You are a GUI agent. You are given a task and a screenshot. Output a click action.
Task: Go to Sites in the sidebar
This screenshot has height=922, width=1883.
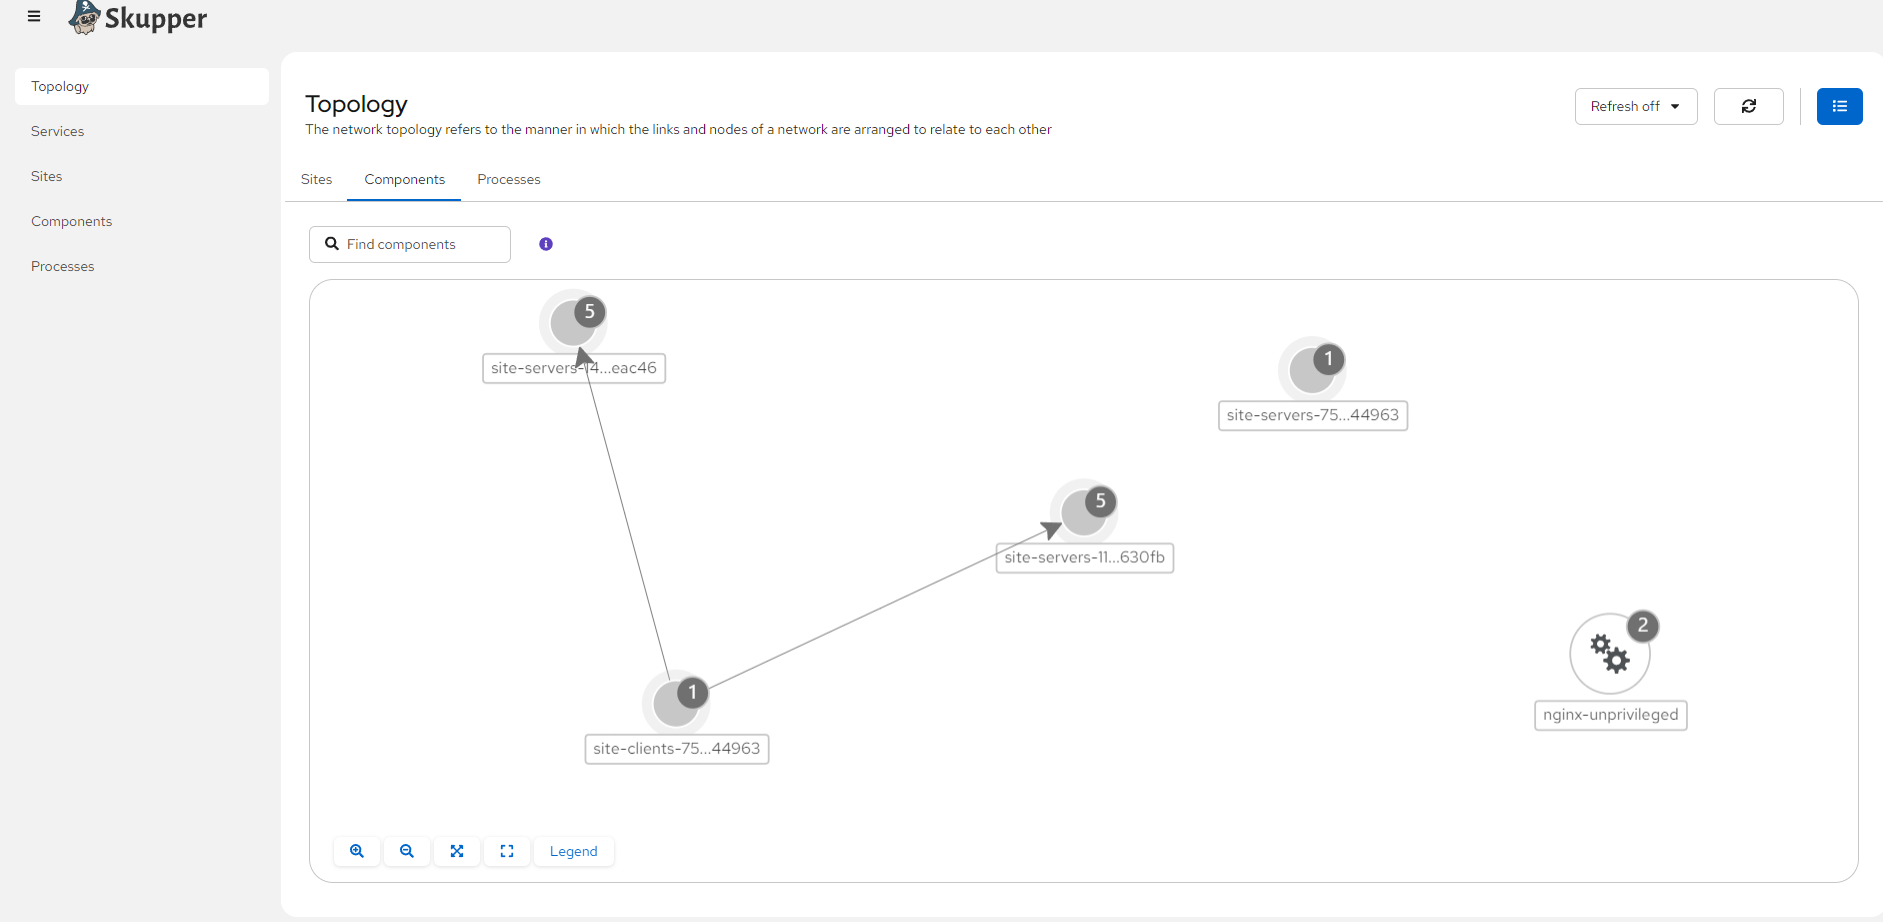pyautogui.click(x=142, y=176)
